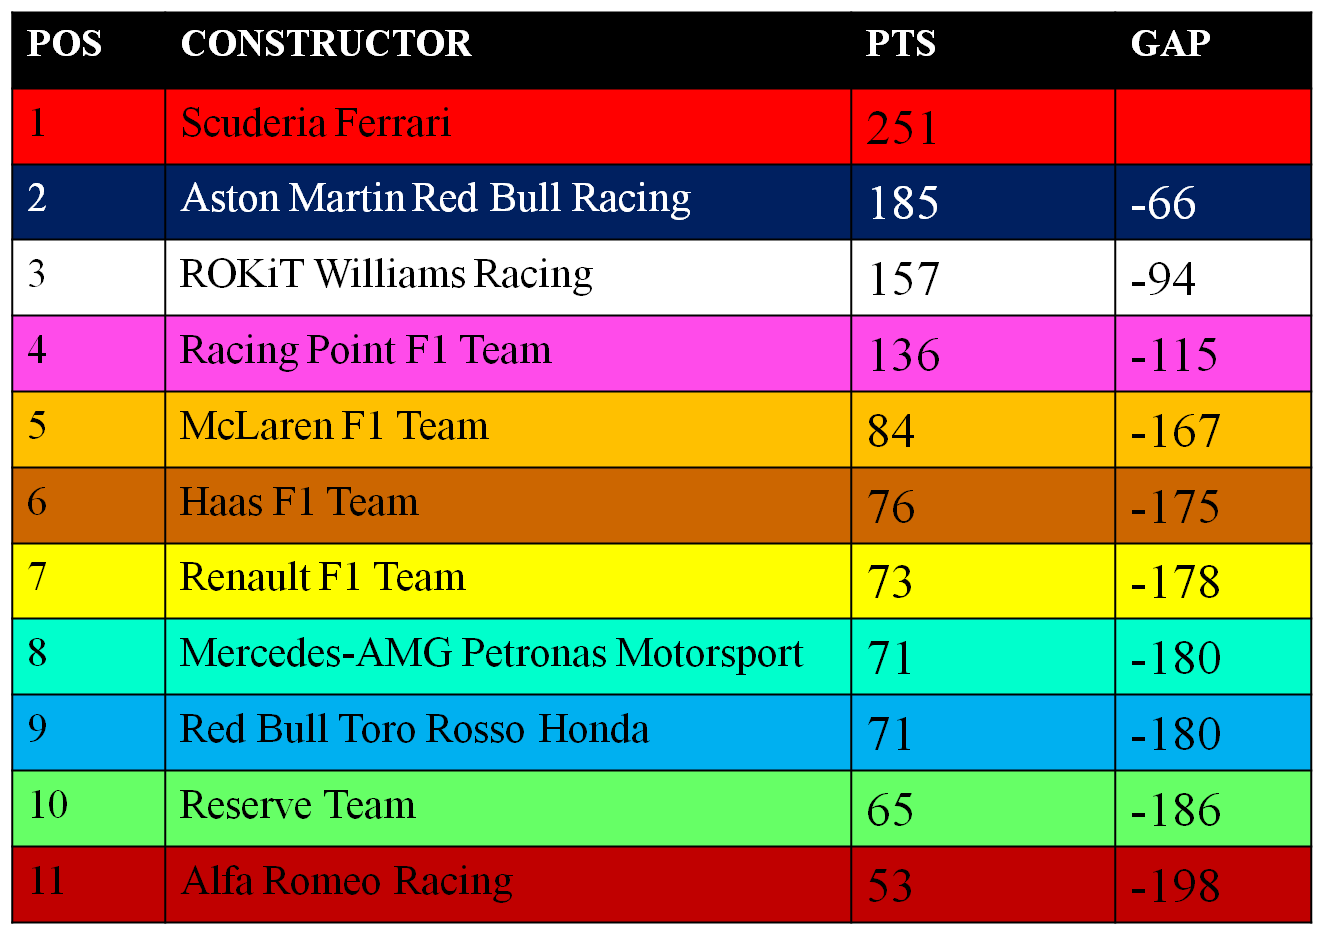Select Racing Point F1 Team cell
The height and width of the screenshot is (934, 1323).
point(508,354)
